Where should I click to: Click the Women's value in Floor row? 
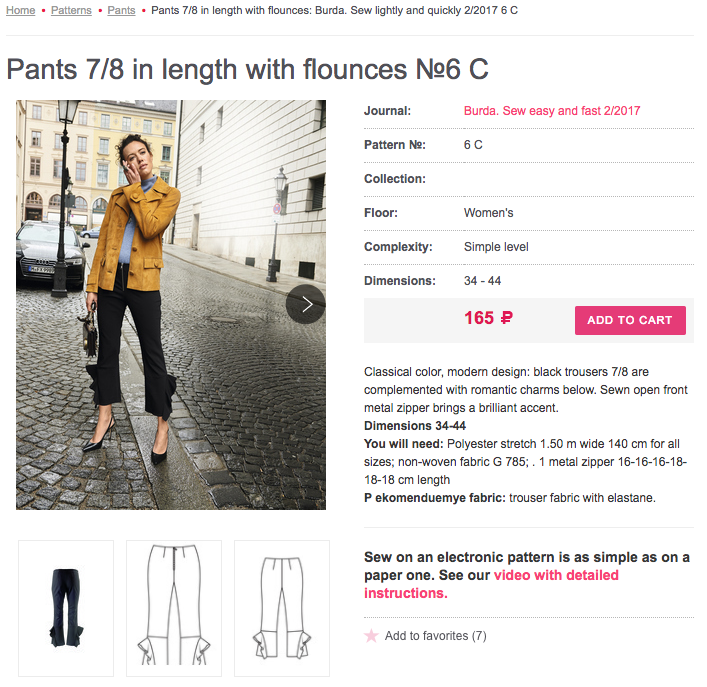488,213
